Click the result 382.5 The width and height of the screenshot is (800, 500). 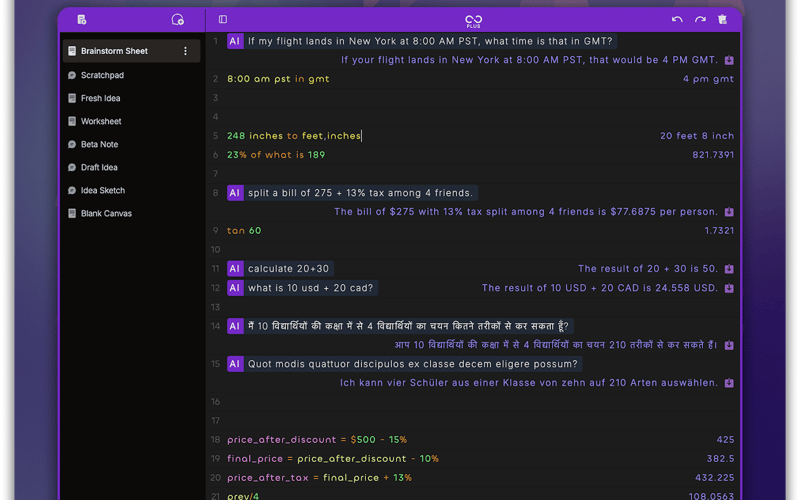[720, 458]
